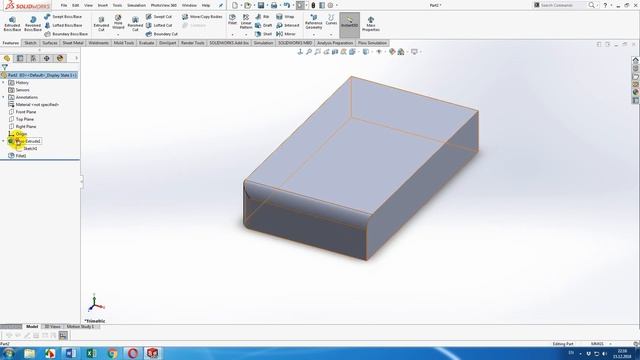Screen dimensions: 640x360
Task: Choose the Lofted Boss/Base command
Action: [x=63, y=25]
